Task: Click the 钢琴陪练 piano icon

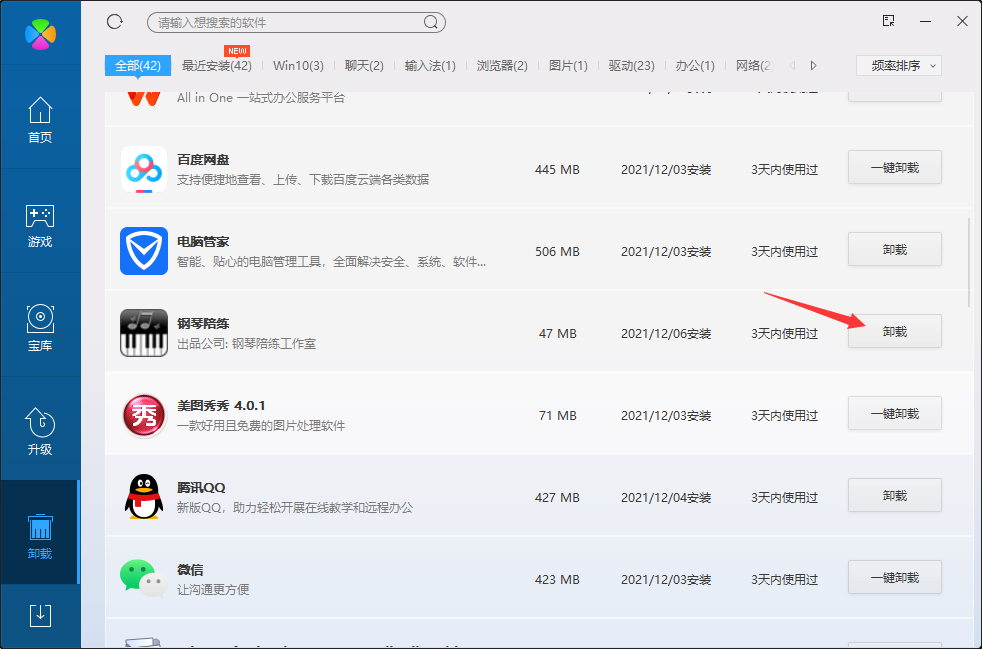Action: 144,333
